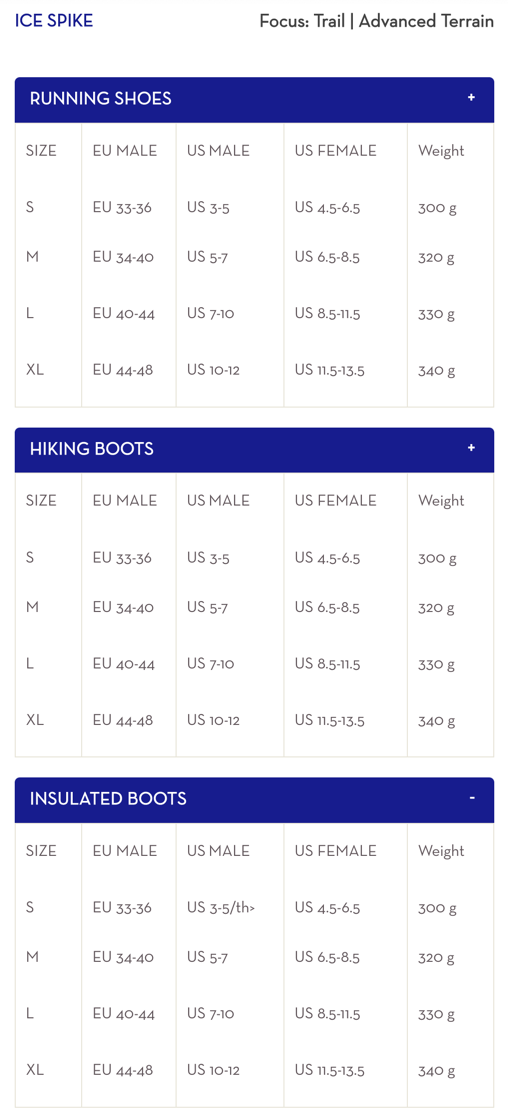This screenshot has width=508, height=1119.
Task: Select the SIZE header in Hiking Boots table
Action: click(x=41, y=501)
